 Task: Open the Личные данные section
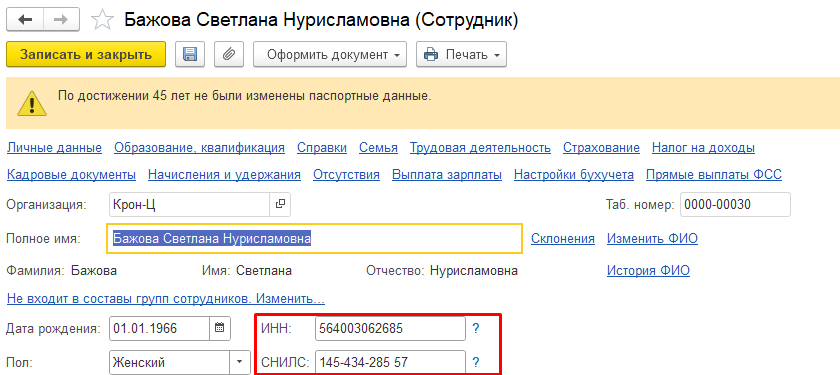click(54, 148)
